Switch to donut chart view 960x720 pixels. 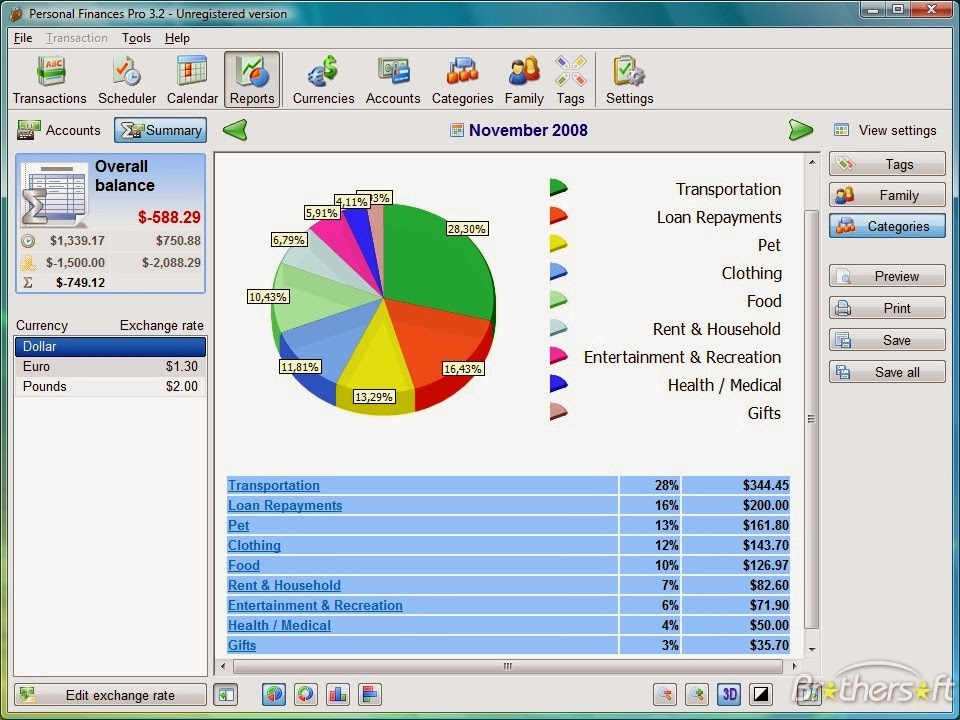306,694
